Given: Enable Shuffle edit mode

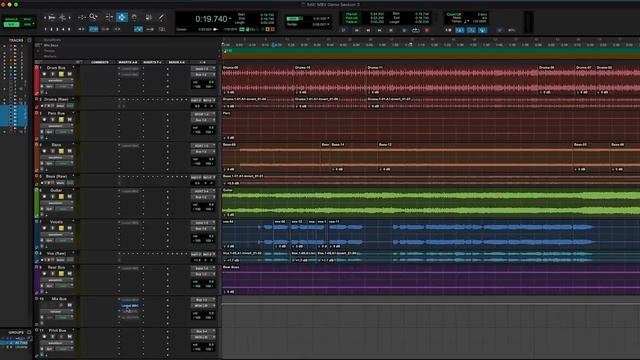Looking at the screenshot, I should click(x=11, y=19).
